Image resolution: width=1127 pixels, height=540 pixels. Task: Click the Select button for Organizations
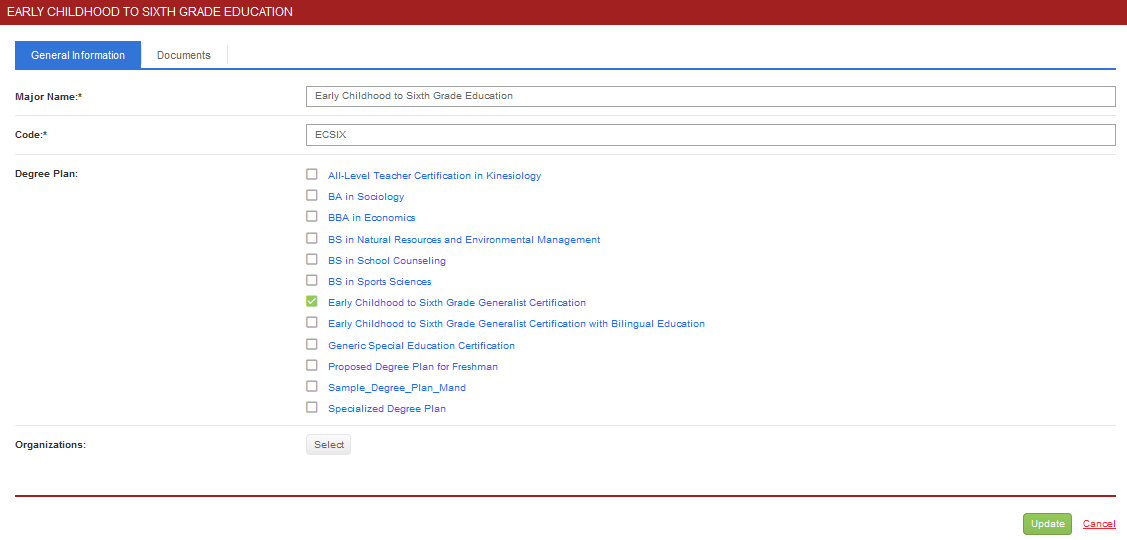pyautogui.click(x=328, y=444)
